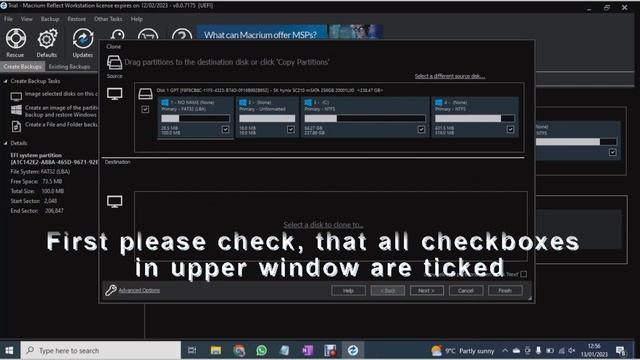Select 'Image selected disks on this computer' task
Screen dimensions: 640x360
[x=61, y=94]
